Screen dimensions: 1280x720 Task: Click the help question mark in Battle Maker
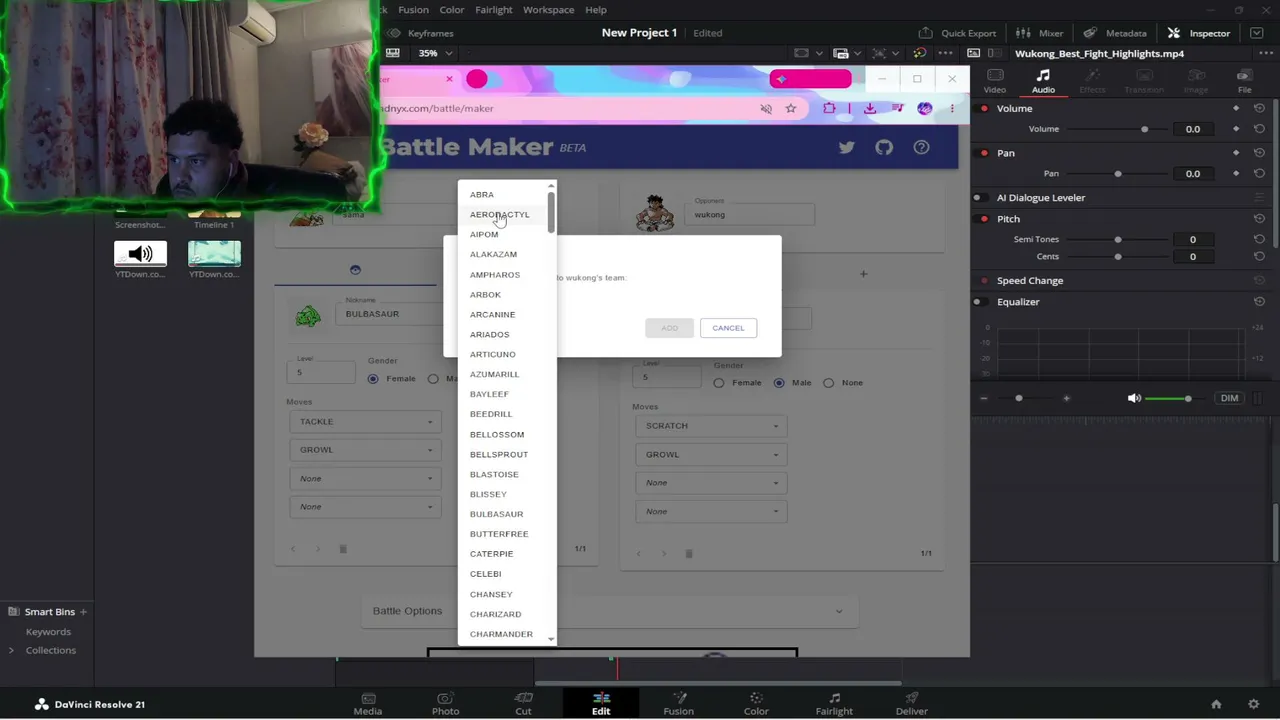coord(921,147)
